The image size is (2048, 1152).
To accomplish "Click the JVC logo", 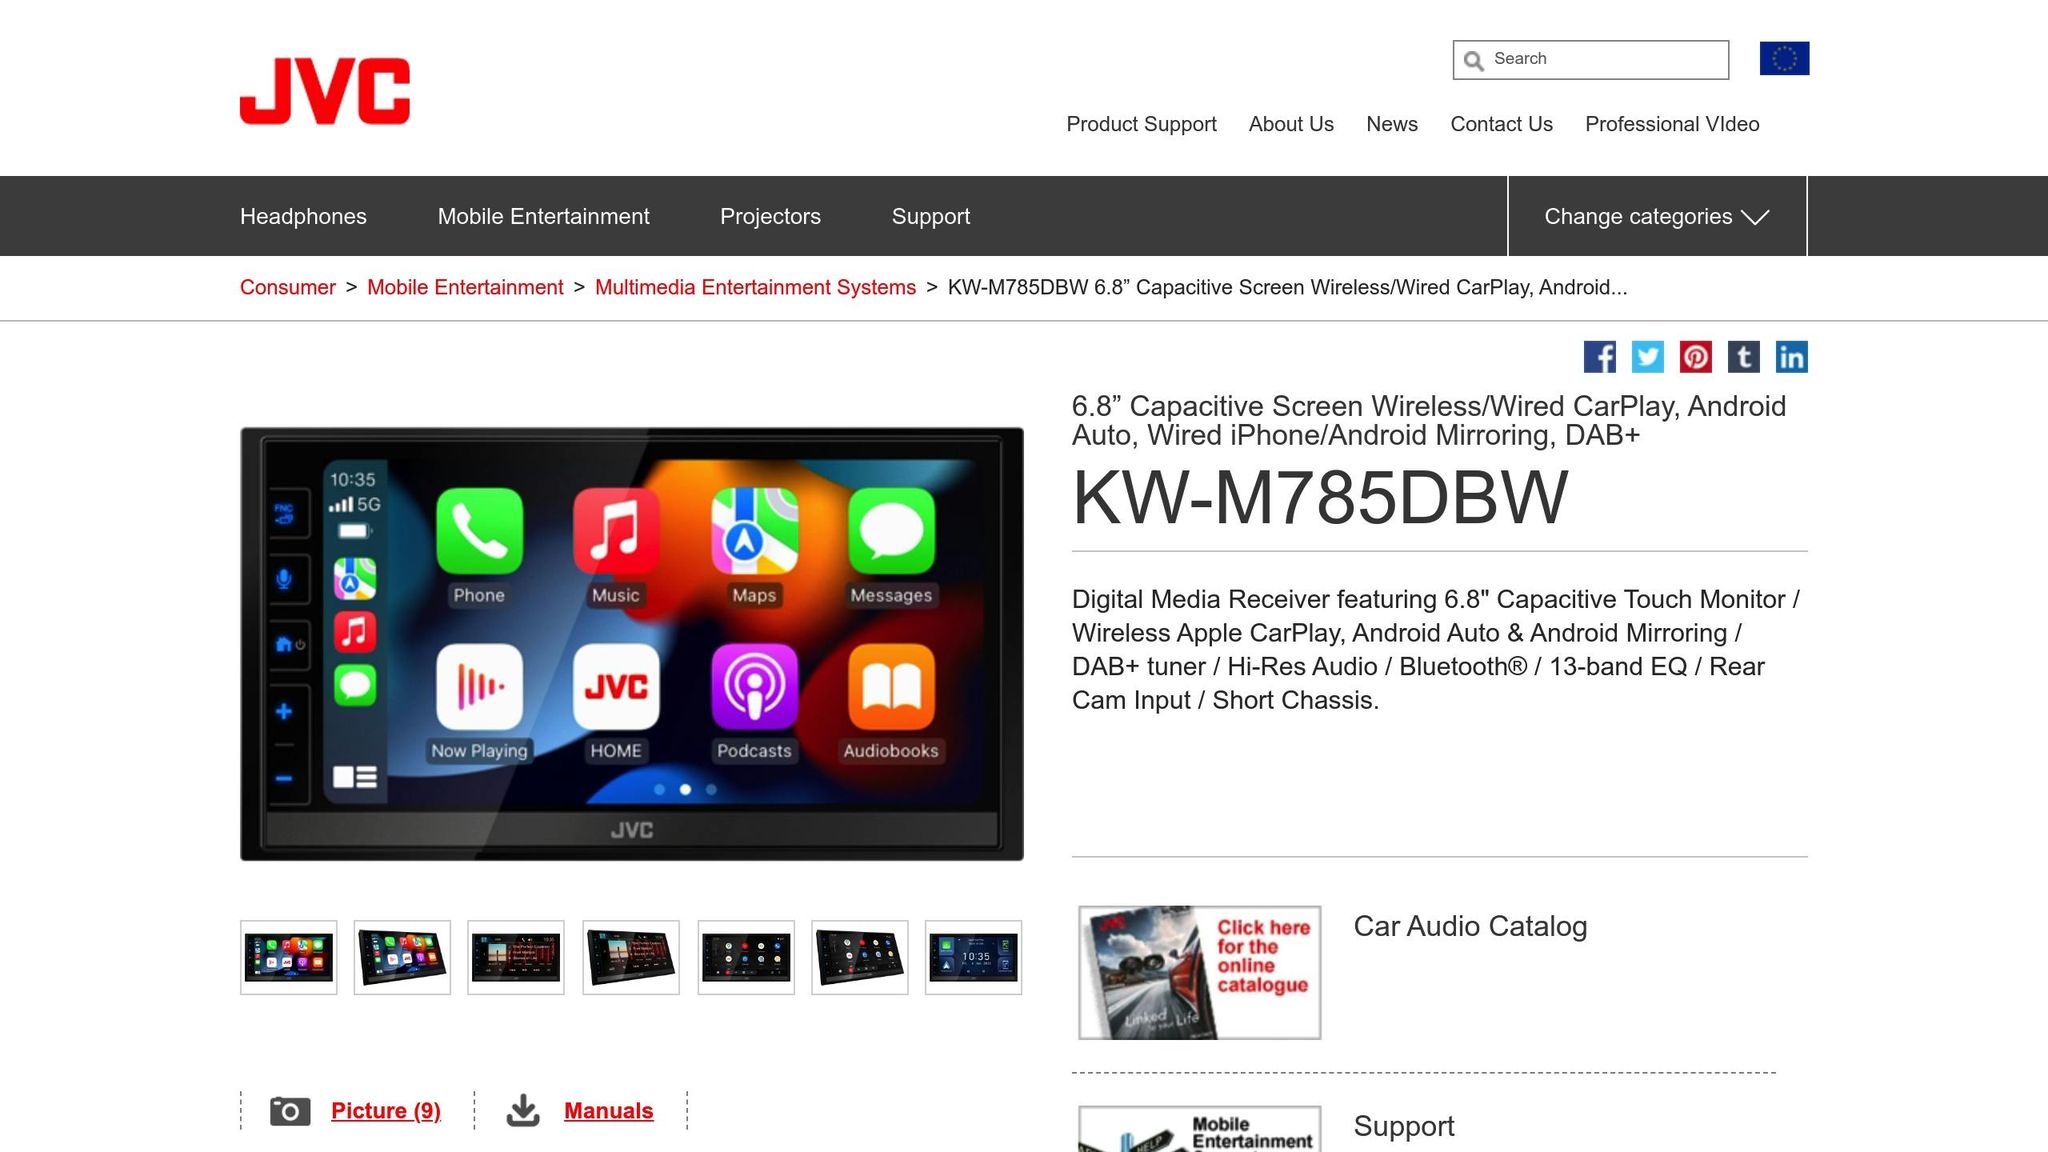I will 325,91.
